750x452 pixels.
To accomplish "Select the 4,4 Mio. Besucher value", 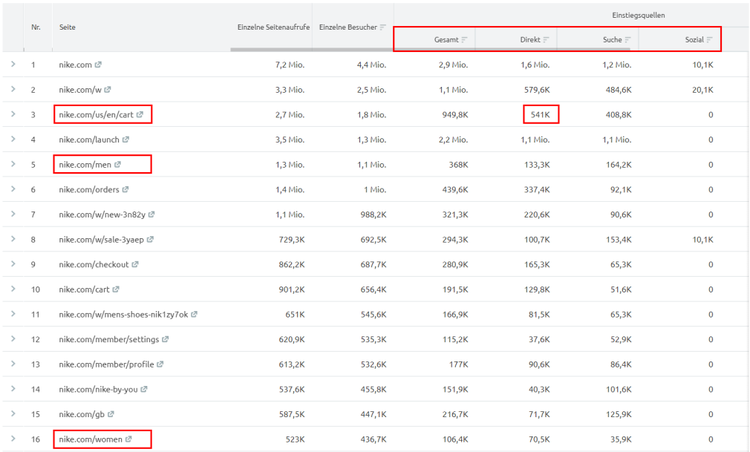I will pos(372,65).
